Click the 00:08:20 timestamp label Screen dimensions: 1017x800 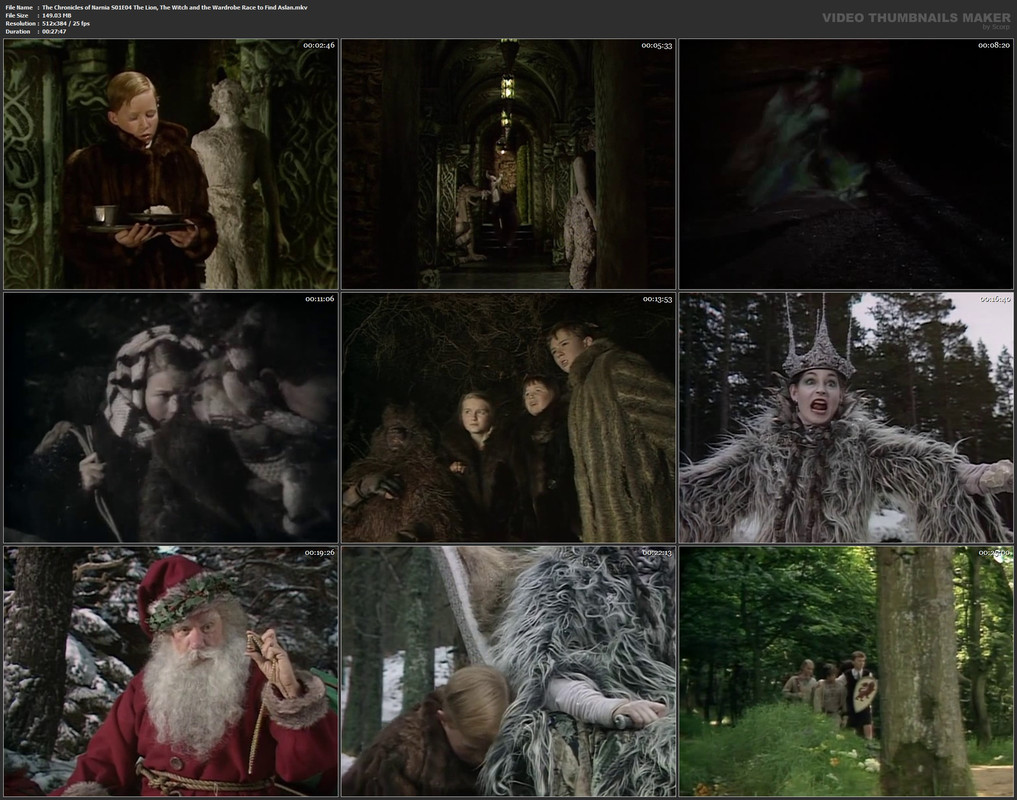coord(994,45)
